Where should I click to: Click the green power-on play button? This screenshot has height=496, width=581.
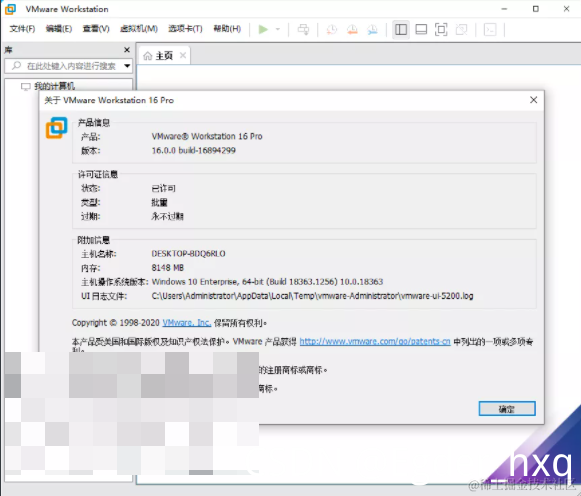point(263,29)
